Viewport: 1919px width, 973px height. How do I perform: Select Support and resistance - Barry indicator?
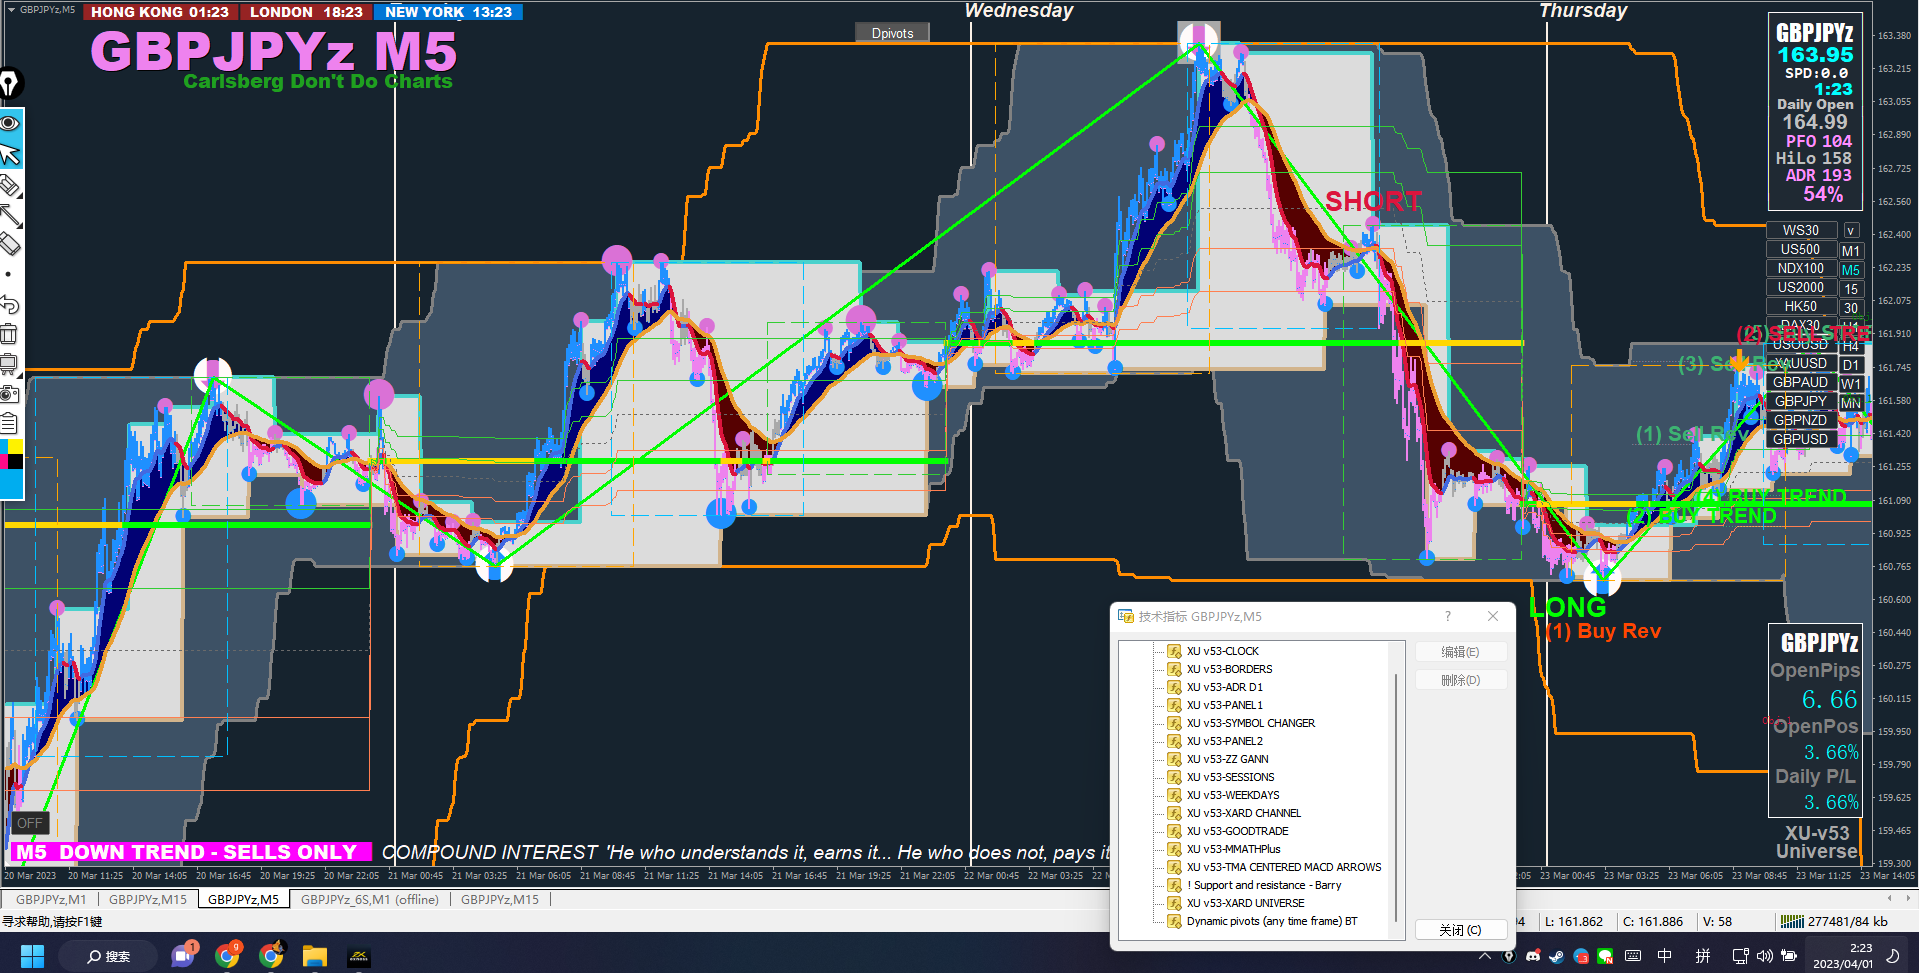pos(1263,885)
